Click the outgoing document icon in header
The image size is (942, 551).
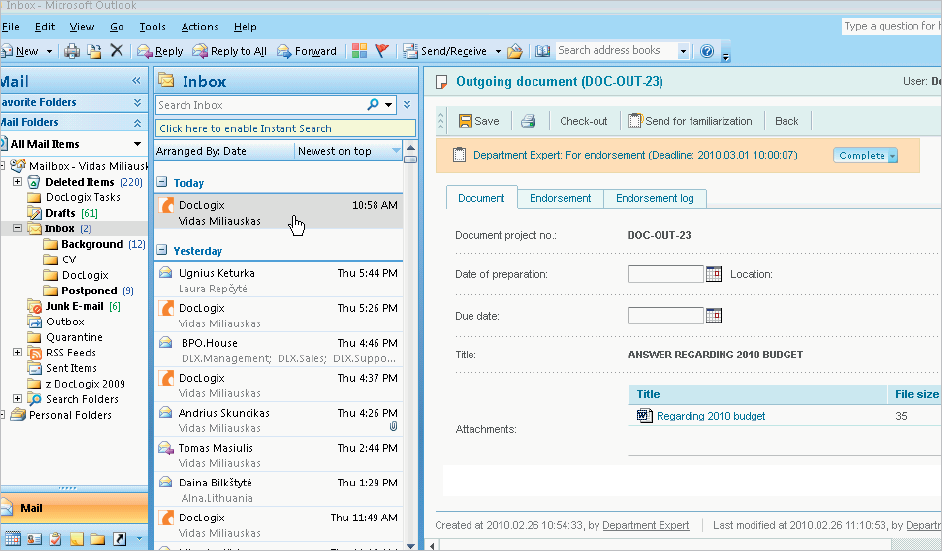(442, 82)
